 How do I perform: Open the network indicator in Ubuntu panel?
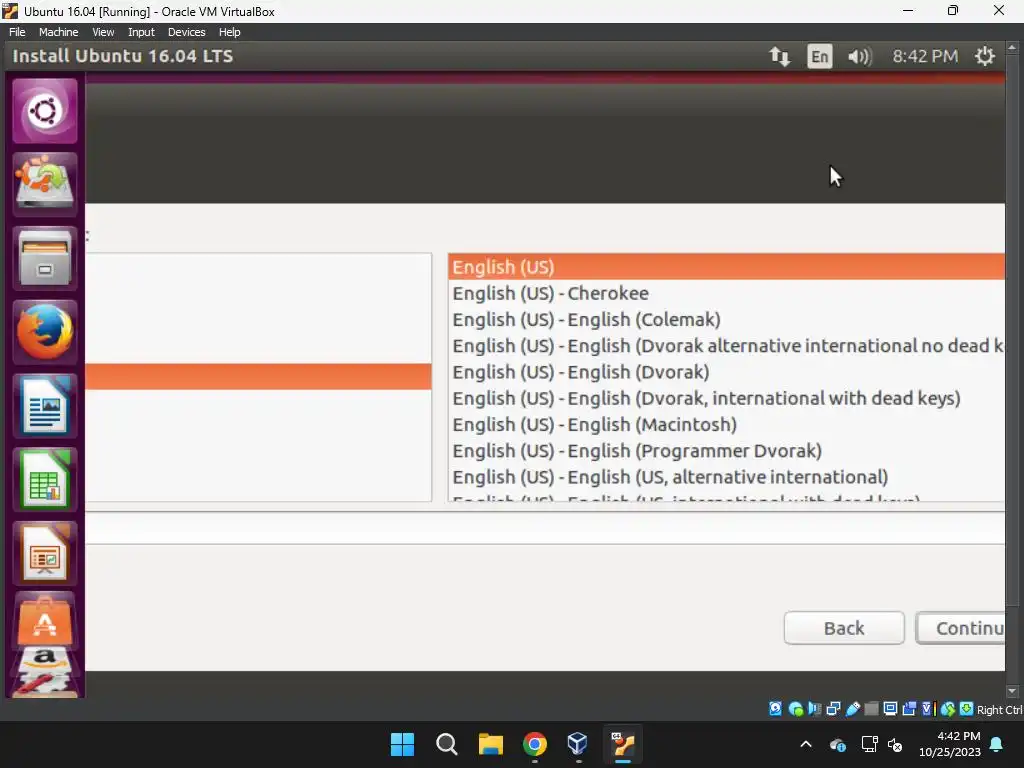pyautogui.click(x=779, y=56)
